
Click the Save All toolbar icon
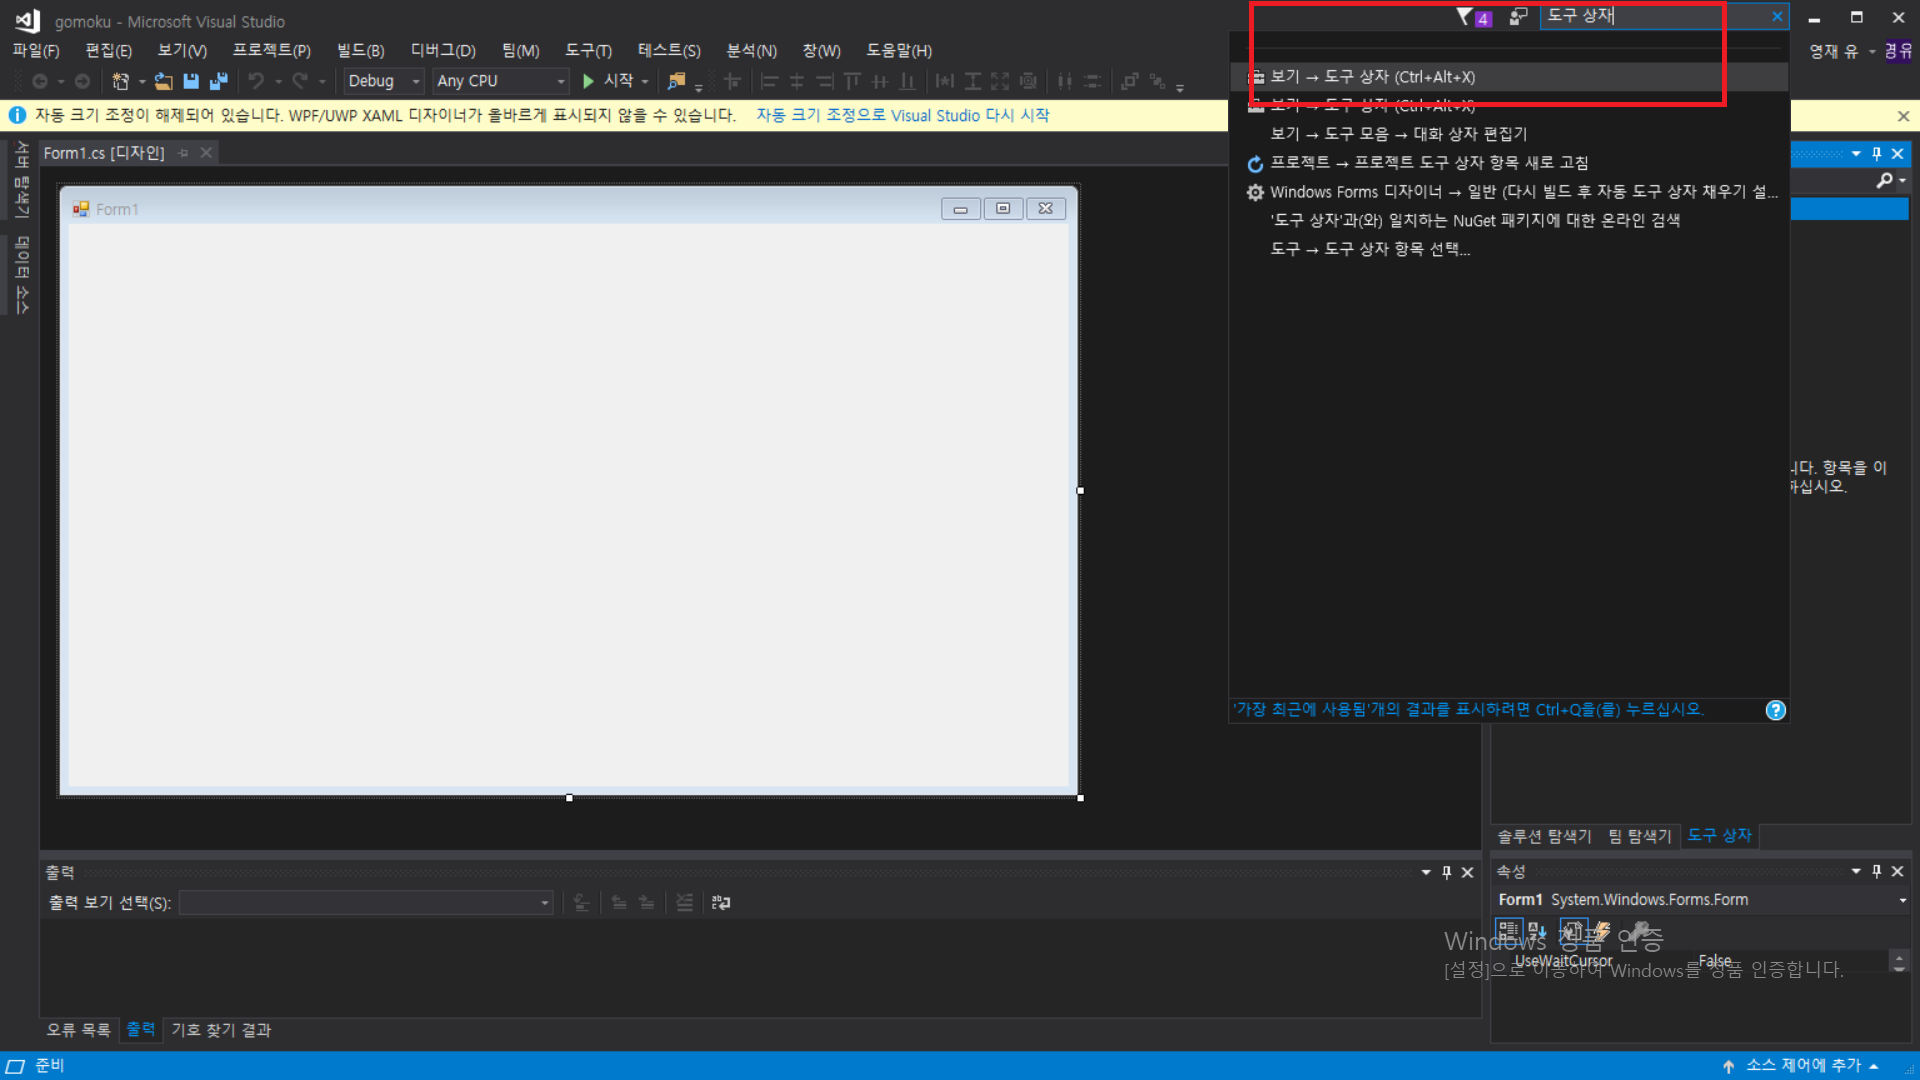coord(218,81)
